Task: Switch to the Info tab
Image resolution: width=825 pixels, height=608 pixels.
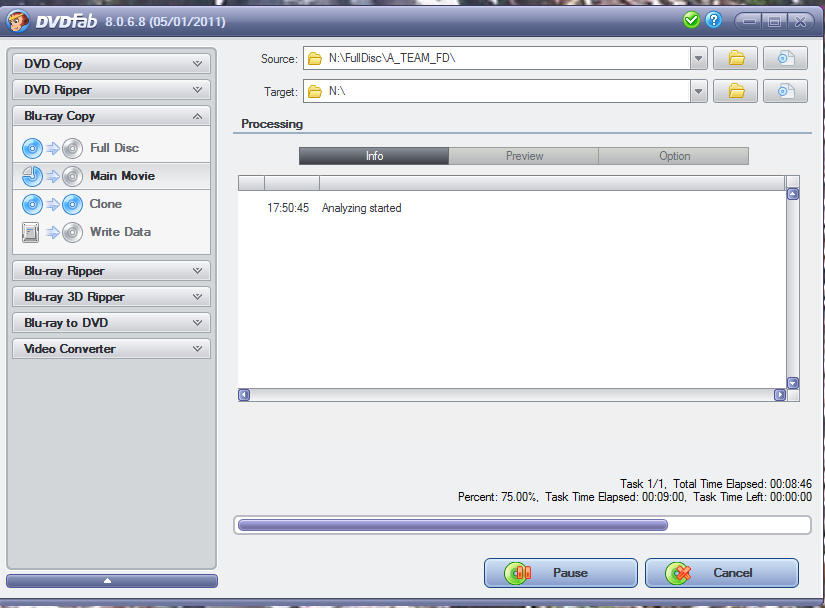Action: click(374, 156)
